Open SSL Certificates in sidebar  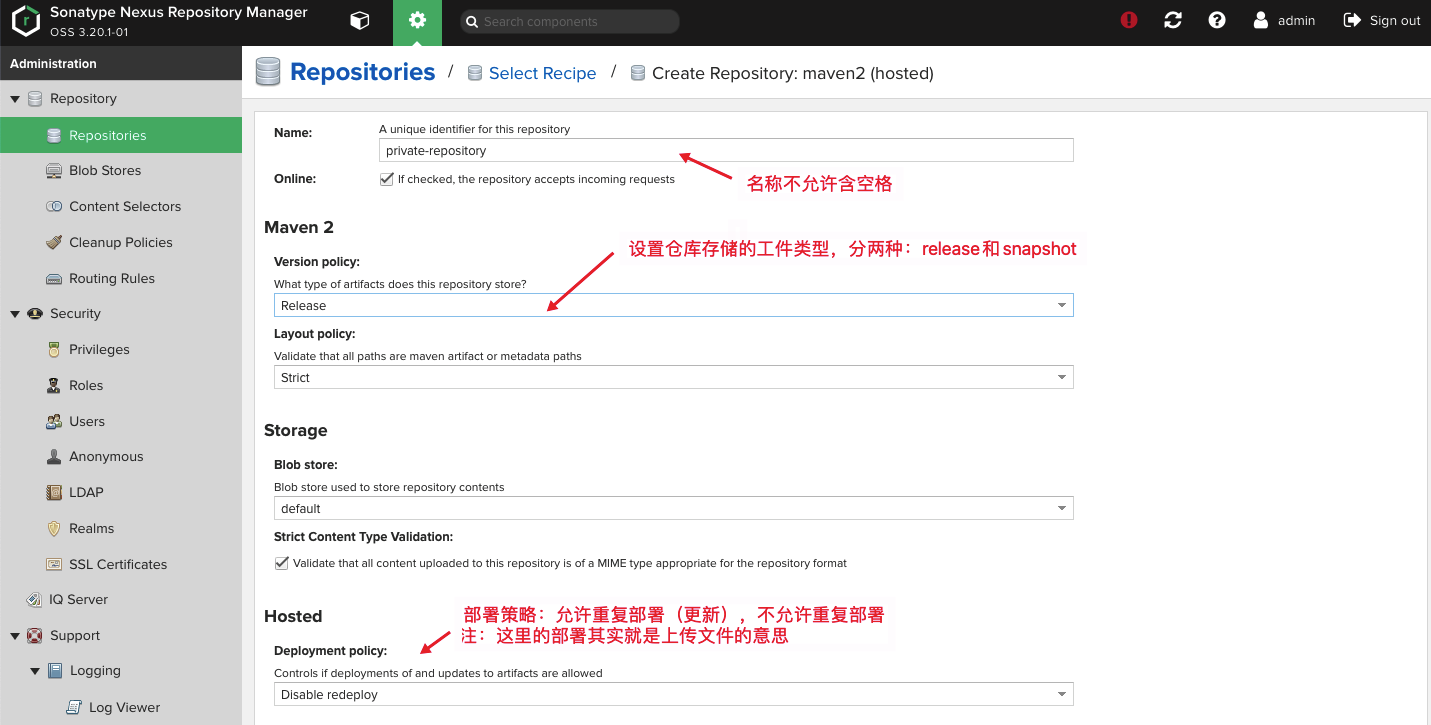pyautogui.click(x=118, y=565)
